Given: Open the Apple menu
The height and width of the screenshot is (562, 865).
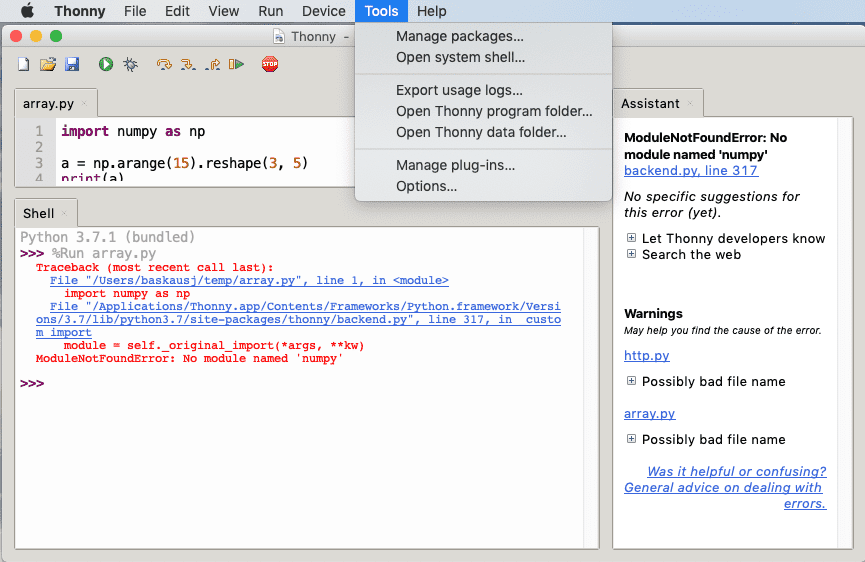Looking at the screenshot, I should click(x=26, y=10).
